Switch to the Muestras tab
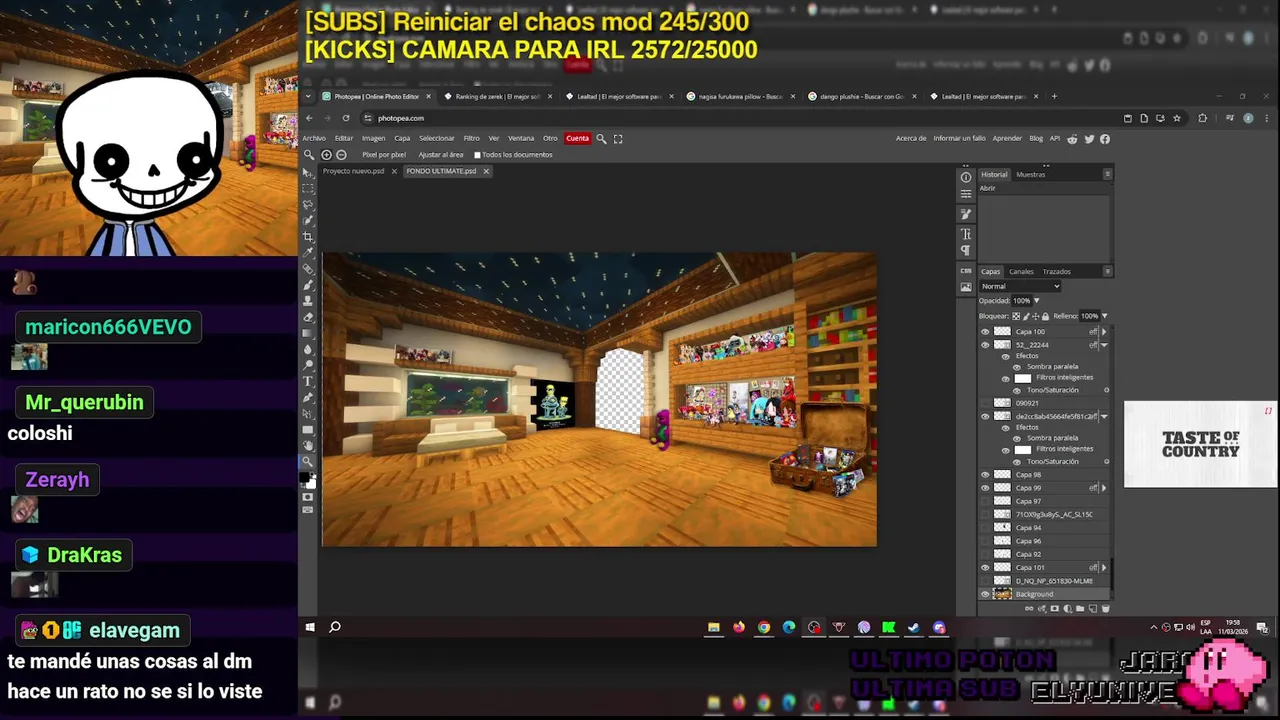Viewport: 1280px width, 720px height. pos(1030,174)
